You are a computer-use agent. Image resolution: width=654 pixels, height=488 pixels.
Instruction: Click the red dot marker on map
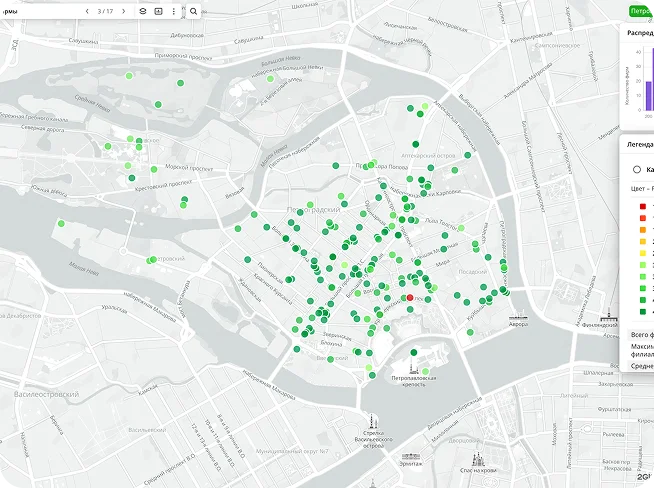410,299
